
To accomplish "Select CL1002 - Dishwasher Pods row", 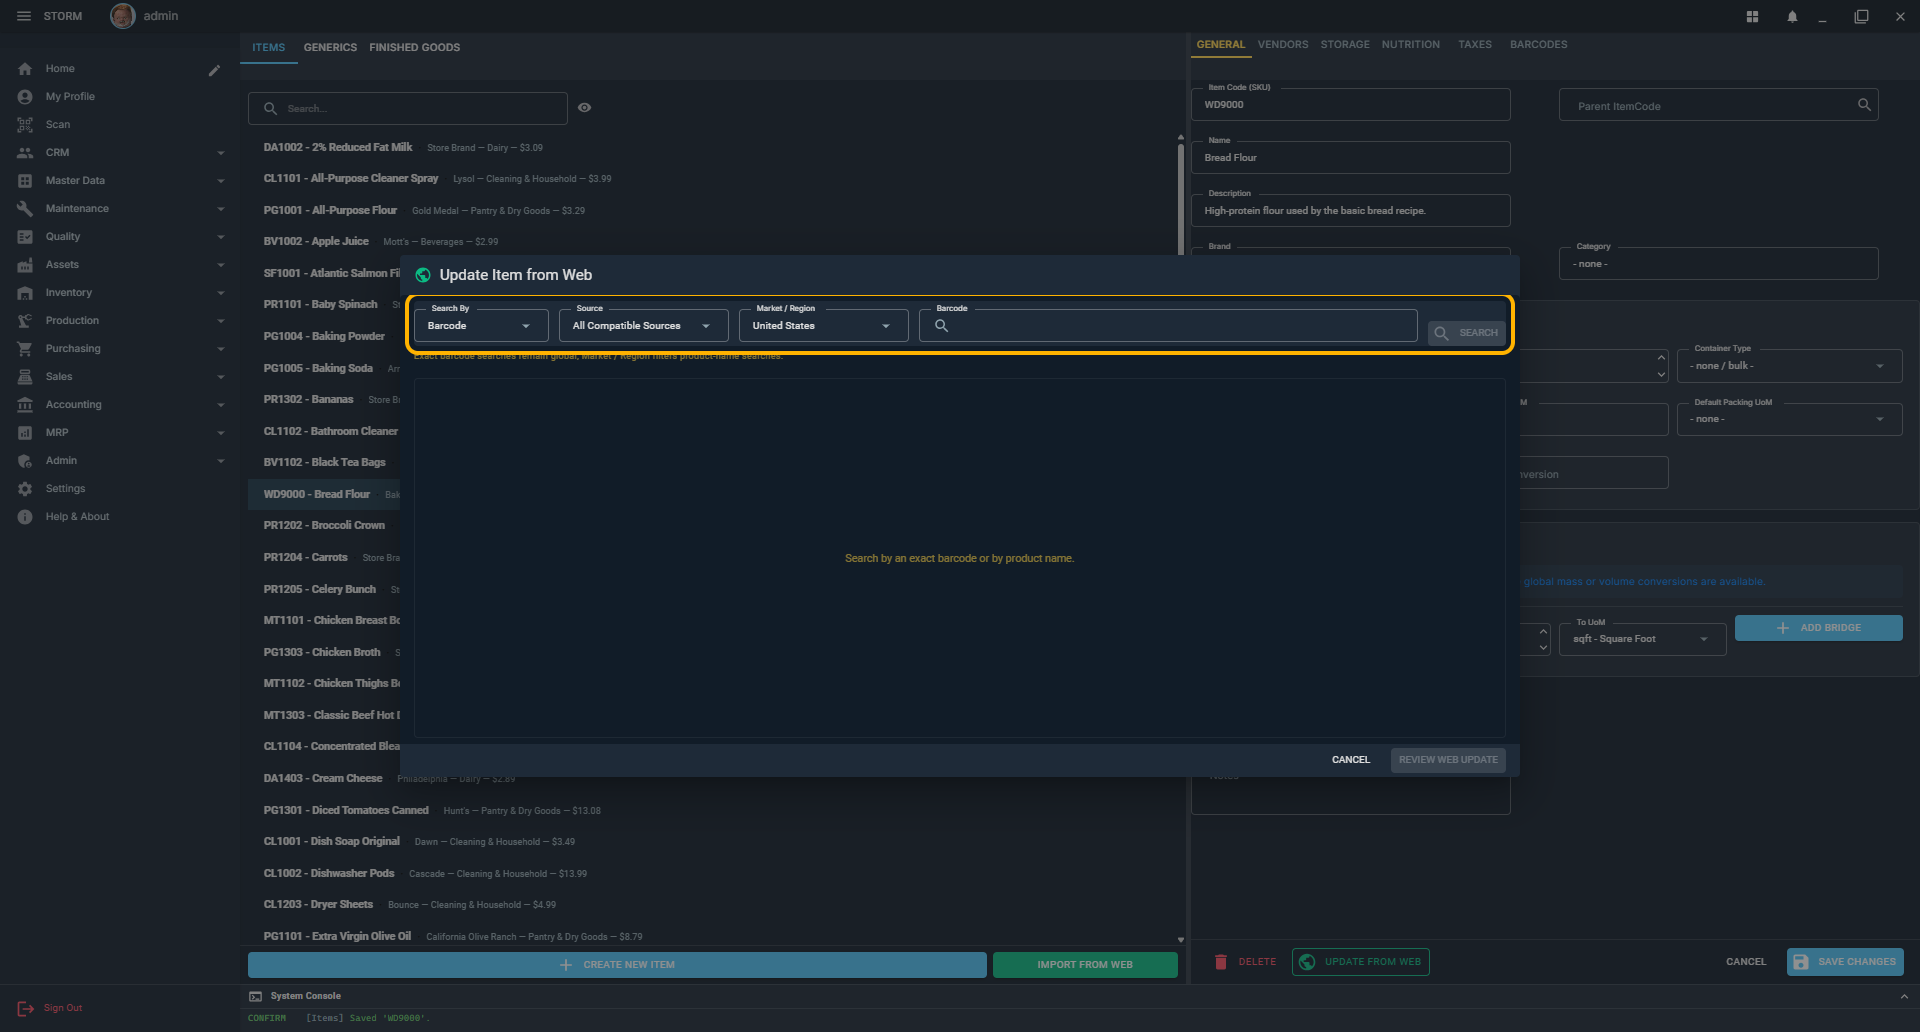I will click(713, 873).
